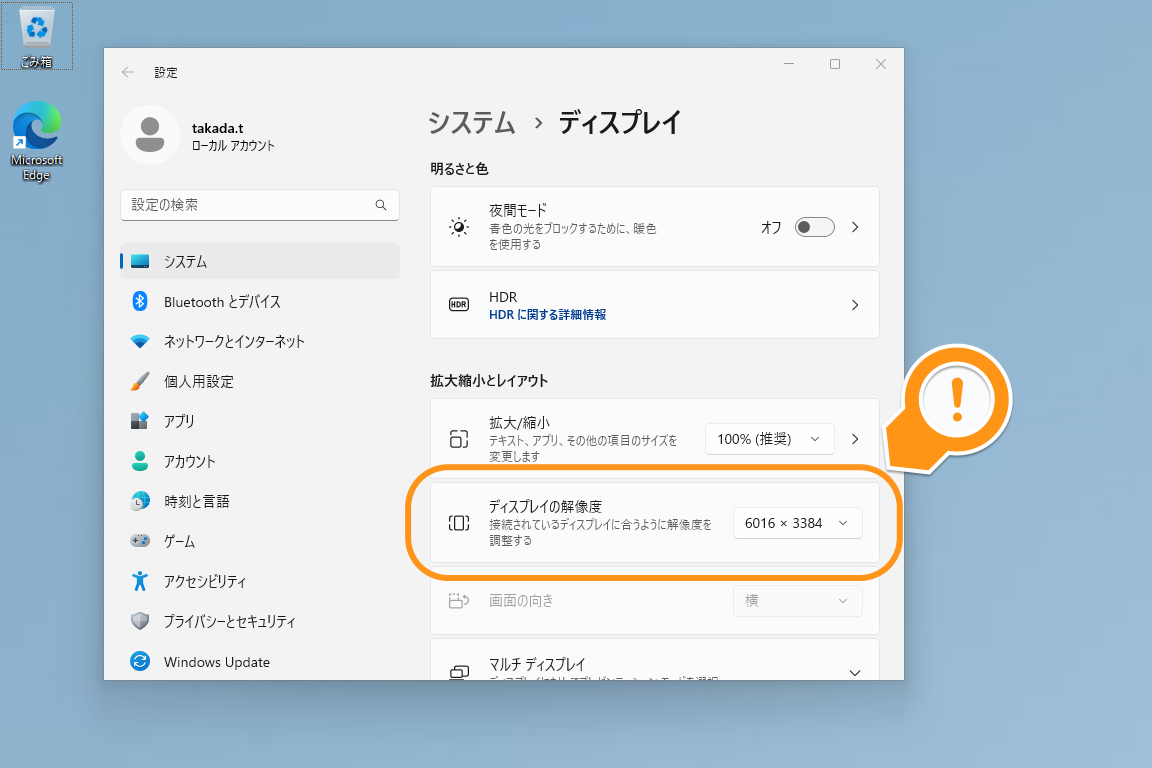The height and width of the screenshot is (768, 1152).
Task: Click the network Wi-Fi icon in sidebar
Action: point(140,341)
